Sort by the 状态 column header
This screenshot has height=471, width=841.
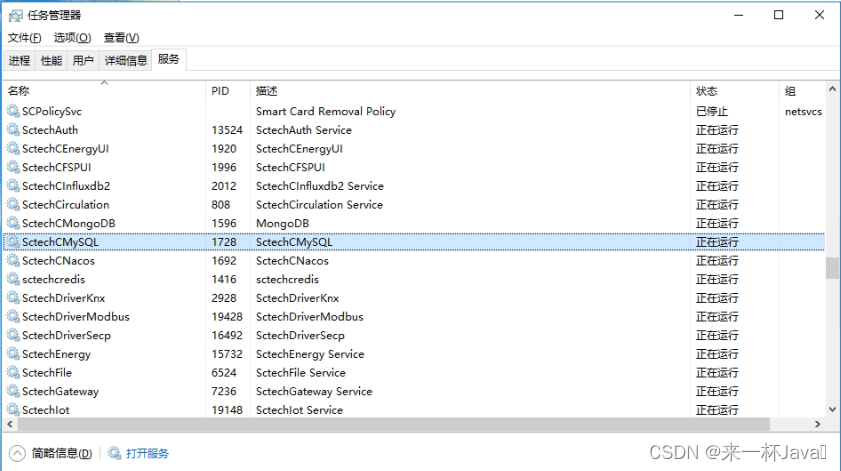[x=734, y=91]
